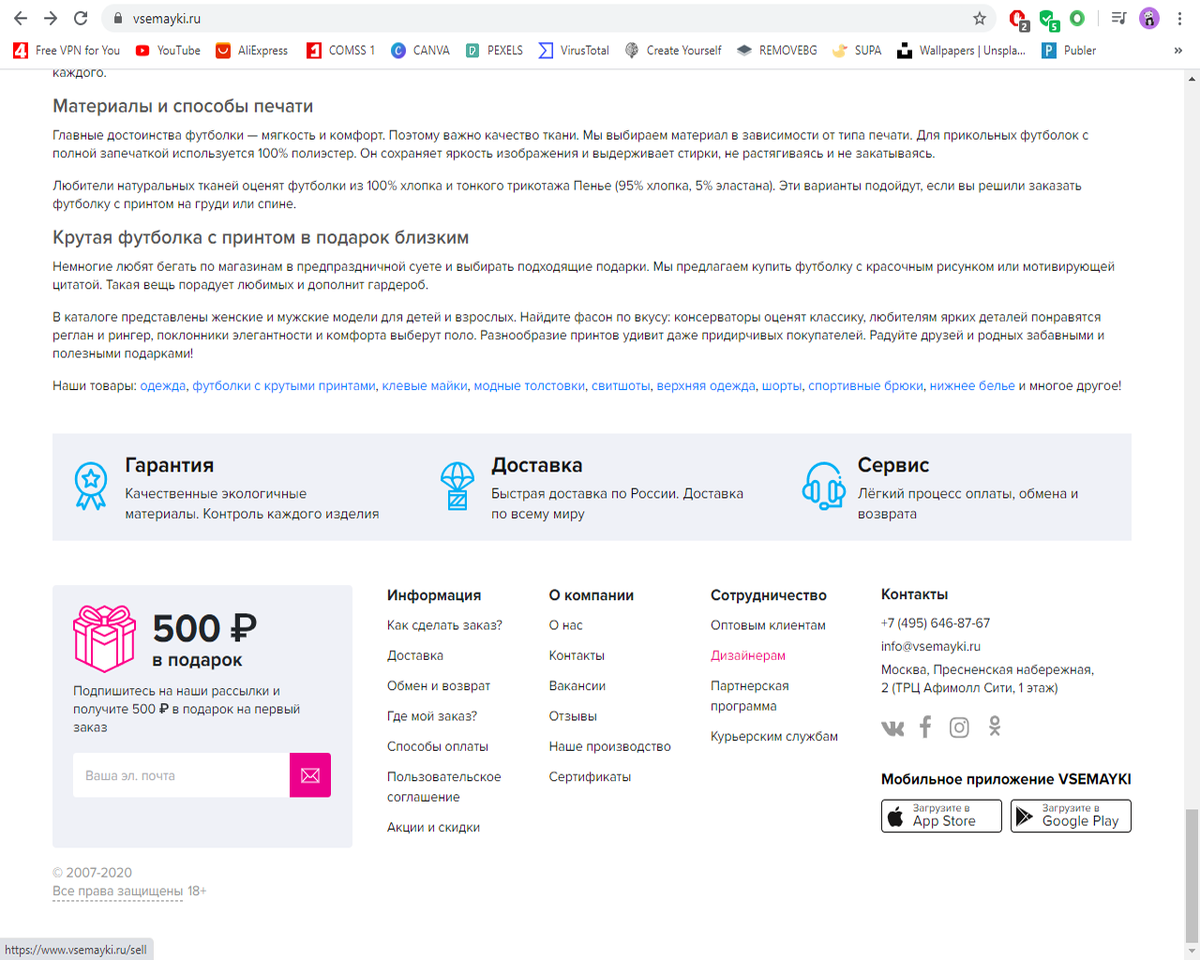Open the REMOVEBG bookmark

pos(777,50)
